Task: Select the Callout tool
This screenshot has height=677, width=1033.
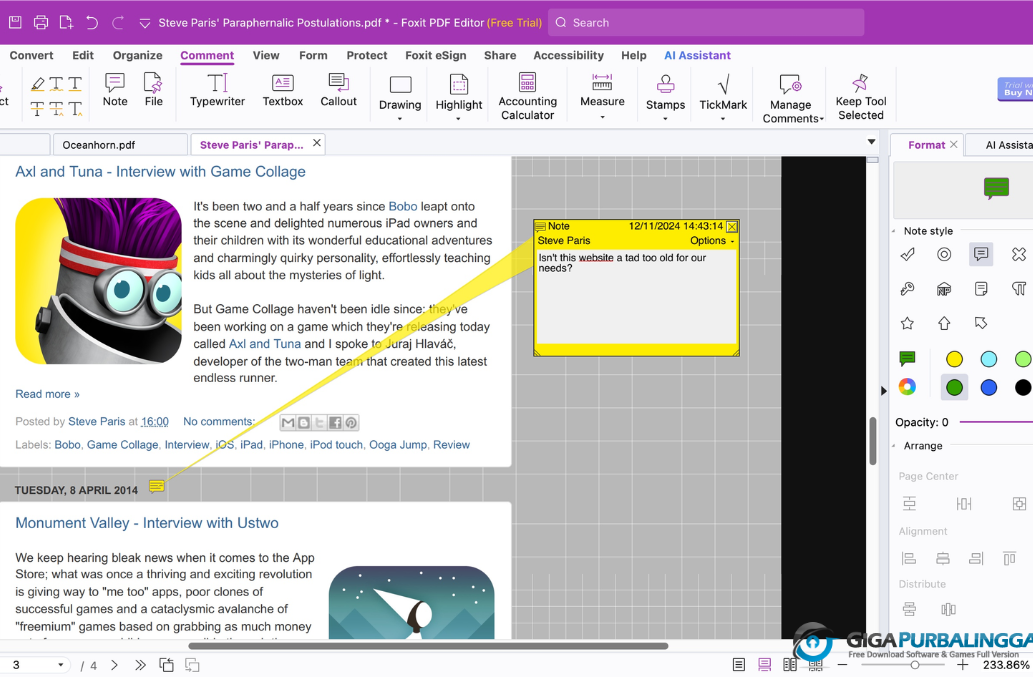Action: point(339,90)
